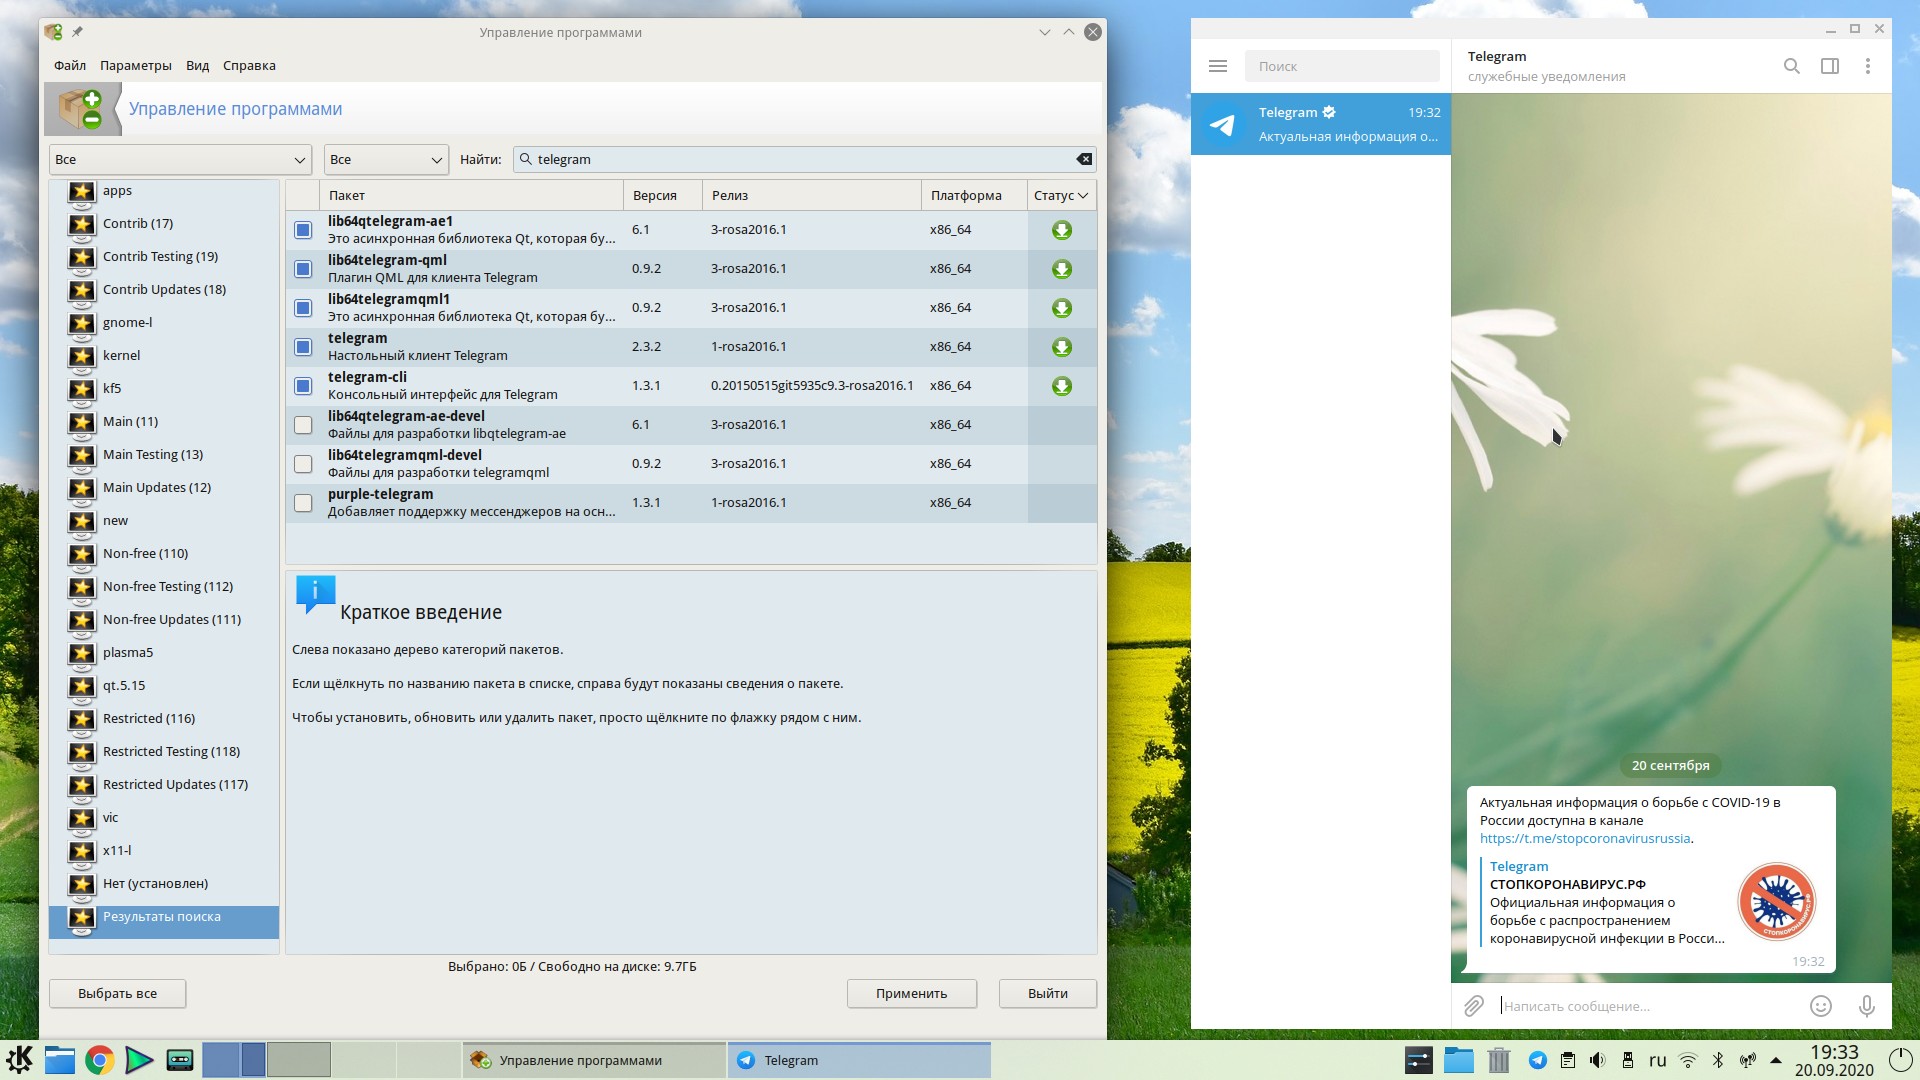This screenshot has height=1080, width=1920.
Task: Check the purple-telegram package checkbox
Action: tap(303, 503)
